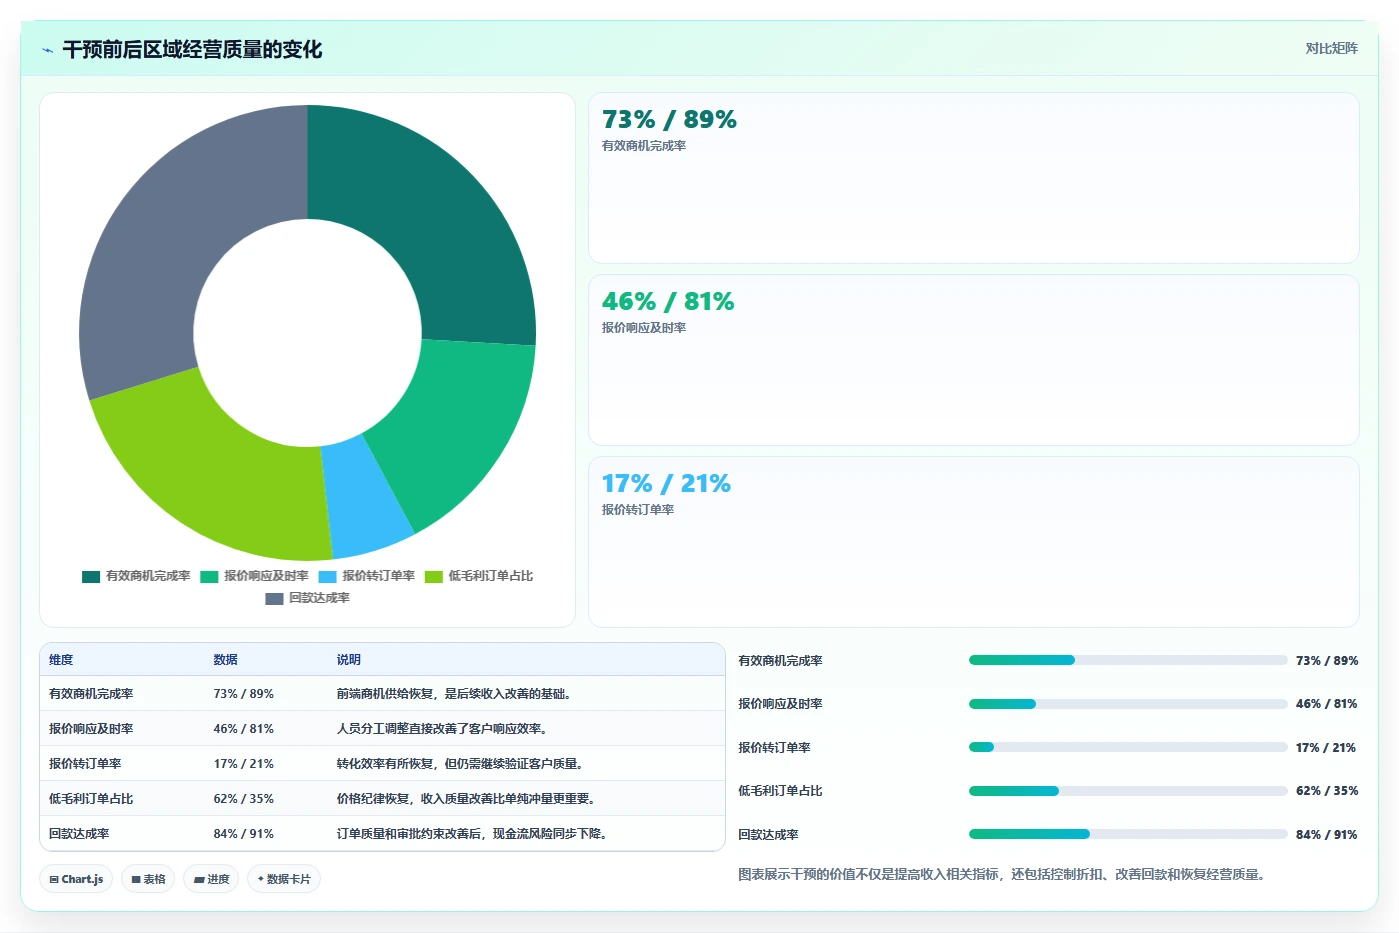Select the 低毛利订单占比 table row label

point(91,799)
